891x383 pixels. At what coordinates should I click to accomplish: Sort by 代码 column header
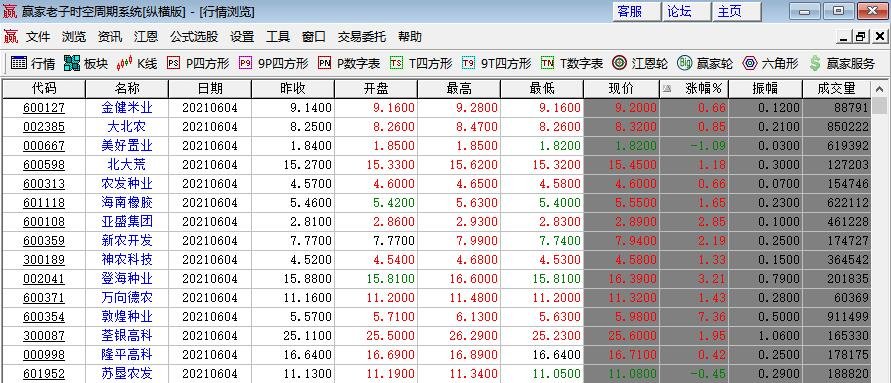(x=44, y=89)
